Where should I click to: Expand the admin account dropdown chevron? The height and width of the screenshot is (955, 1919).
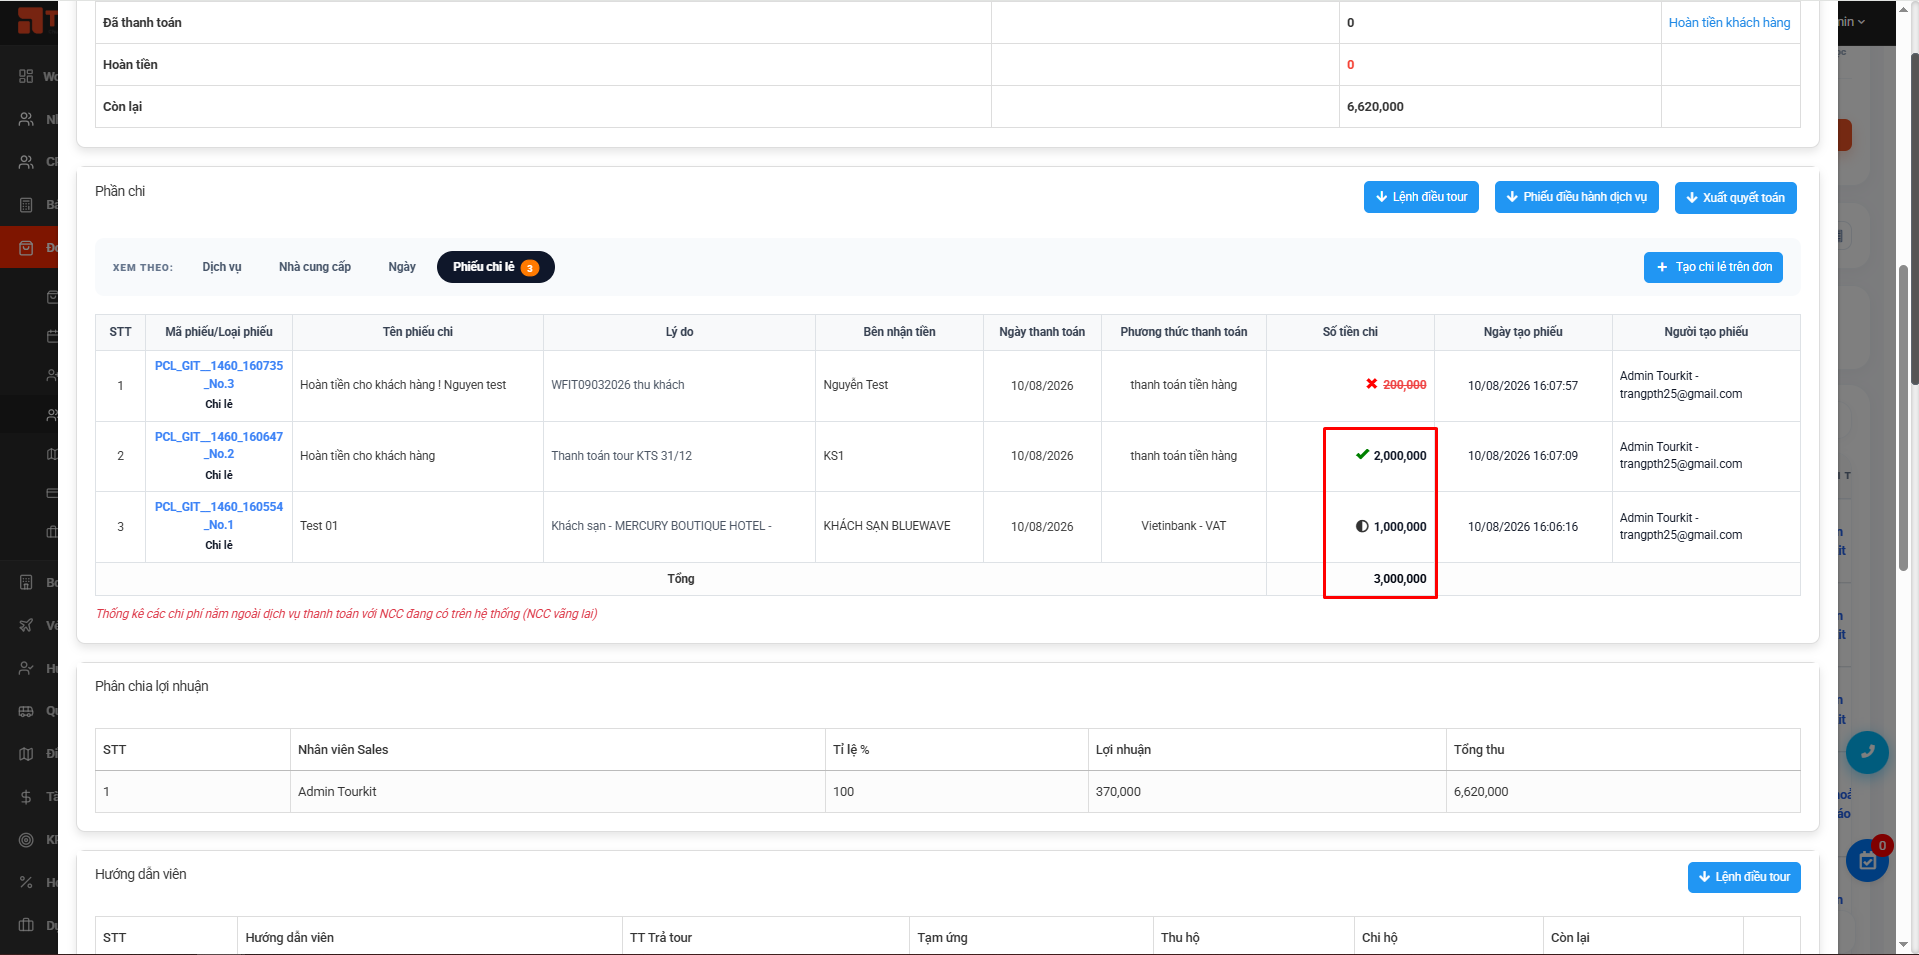[x=1861, y=22]
